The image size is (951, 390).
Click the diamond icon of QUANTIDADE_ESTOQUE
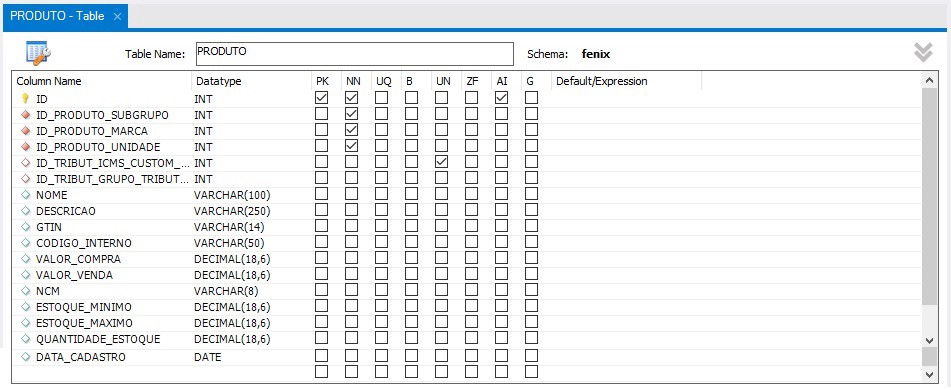25,338
